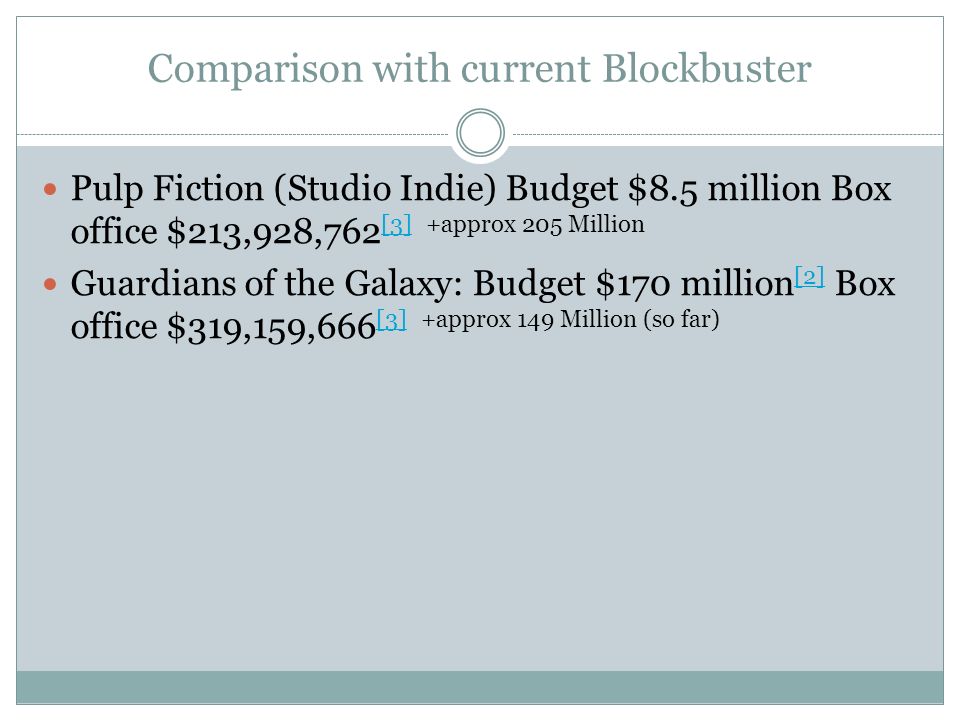
Task: Click the orange bullet beside Pulp Fiction
Action: point(50,189)
